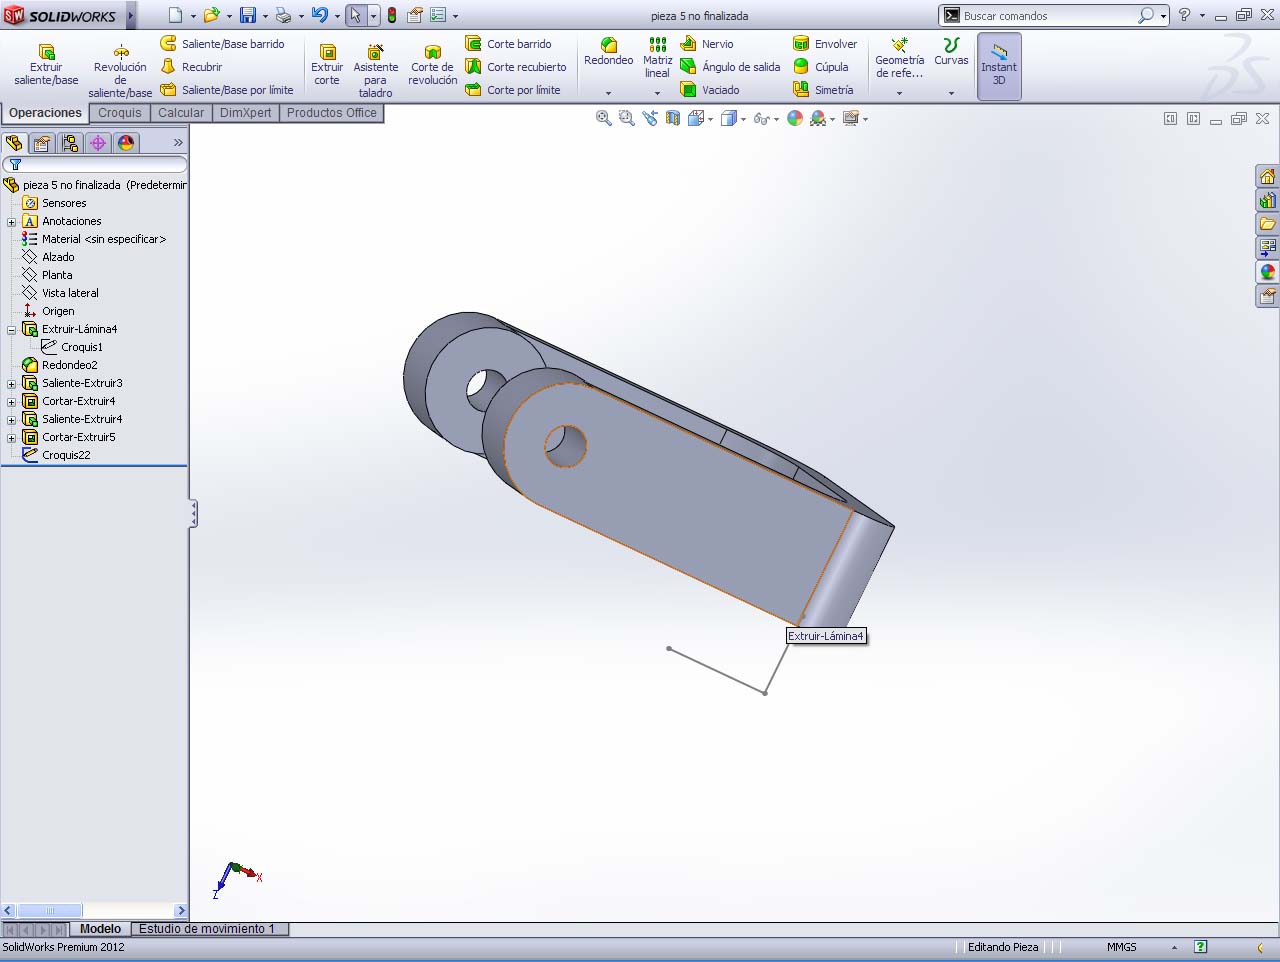Click the Save disk icon
This screenshot has height=962, width=1280.
(248, 15)
